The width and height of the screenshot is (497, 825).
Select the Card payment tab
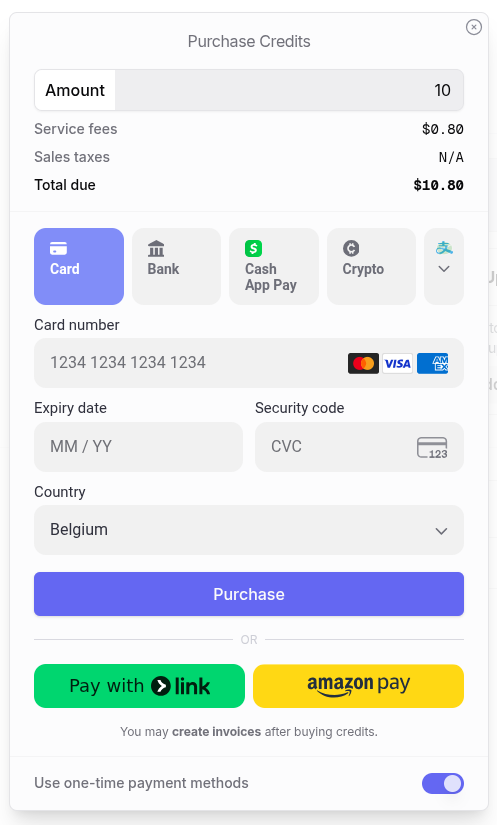(x=79, y=266)
